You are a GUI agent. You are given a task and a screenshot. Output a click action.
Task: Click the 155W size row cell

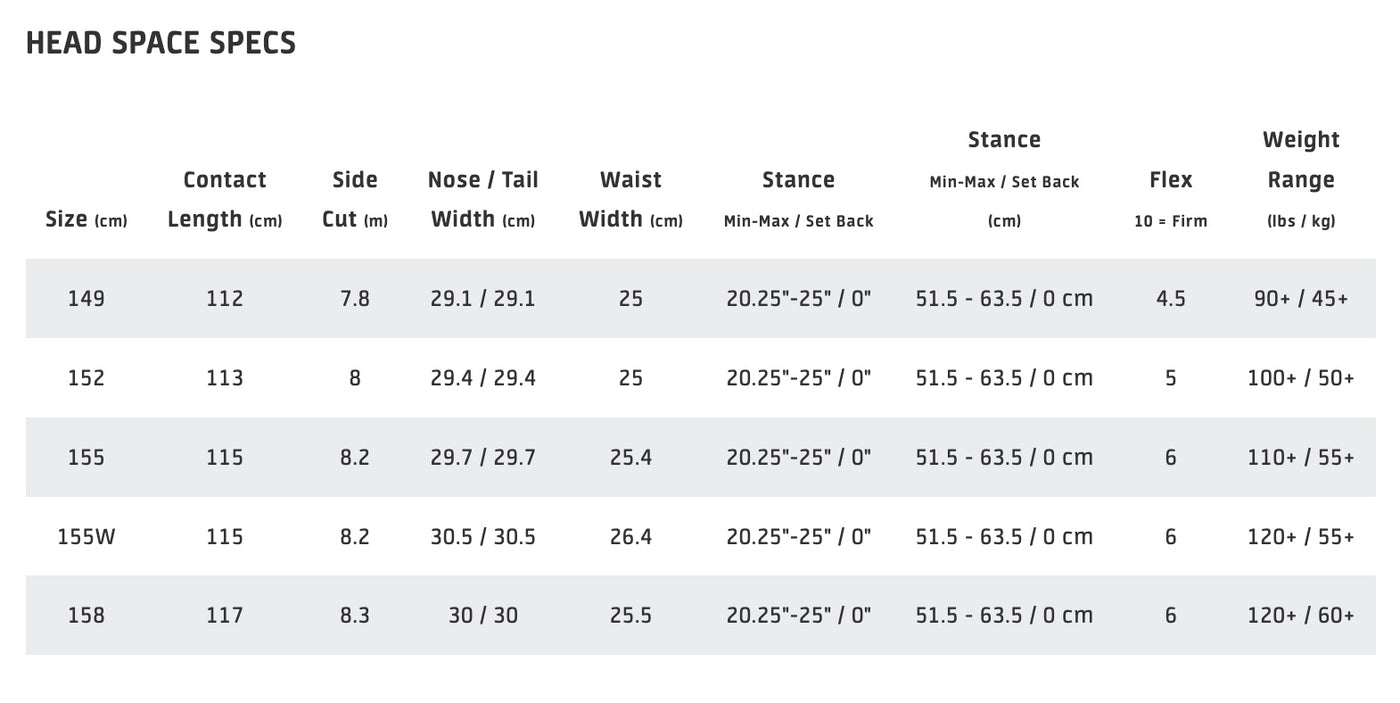86,537
